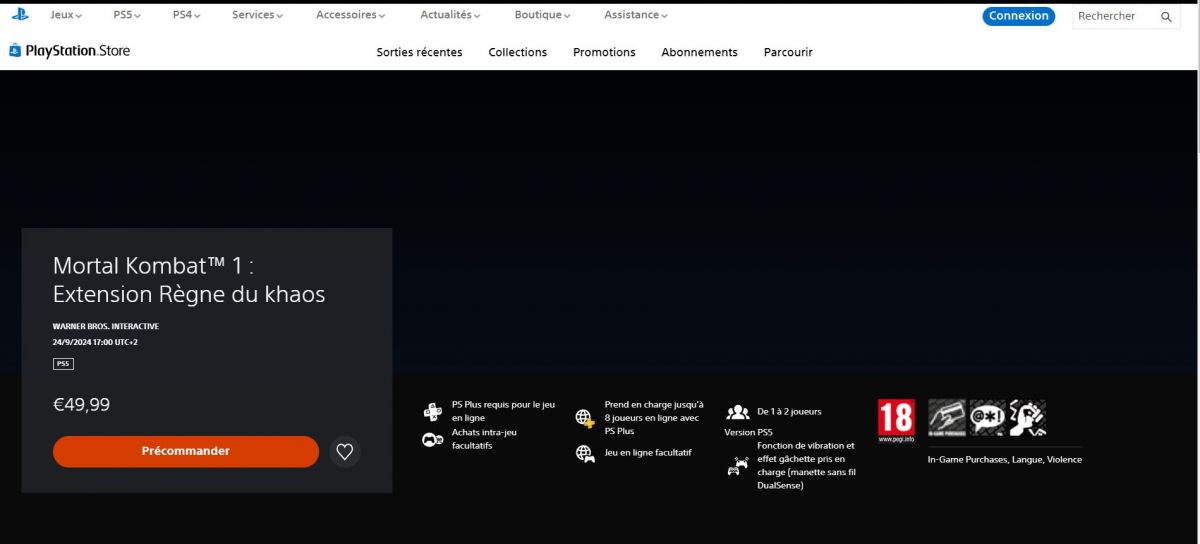
Task: Open the Abonnements store tab
Action: [699, 52]
